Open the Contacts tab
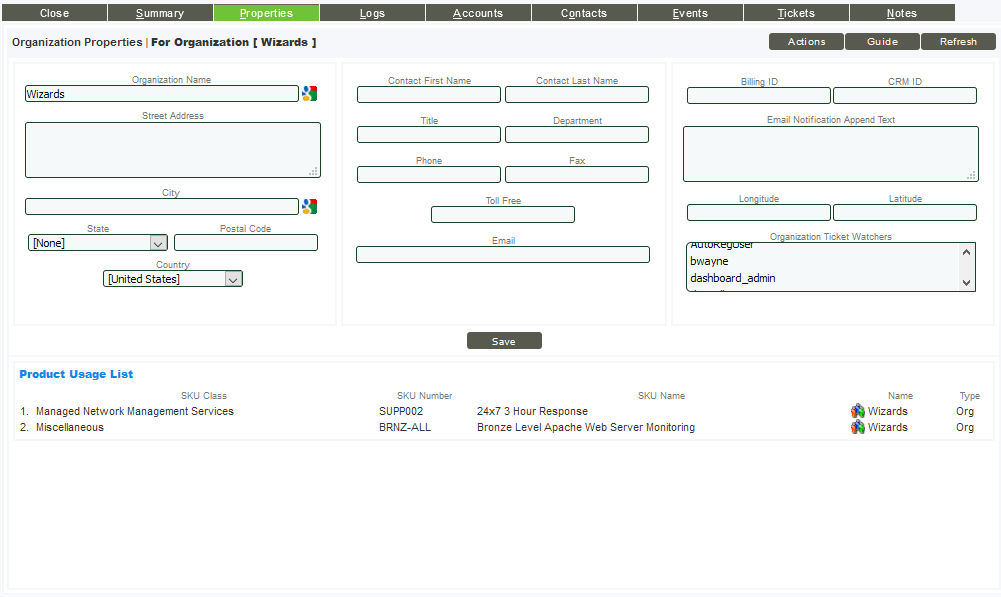Image resolution: width=1001 pixels, height=597 pixels. (x=583, y=13)
